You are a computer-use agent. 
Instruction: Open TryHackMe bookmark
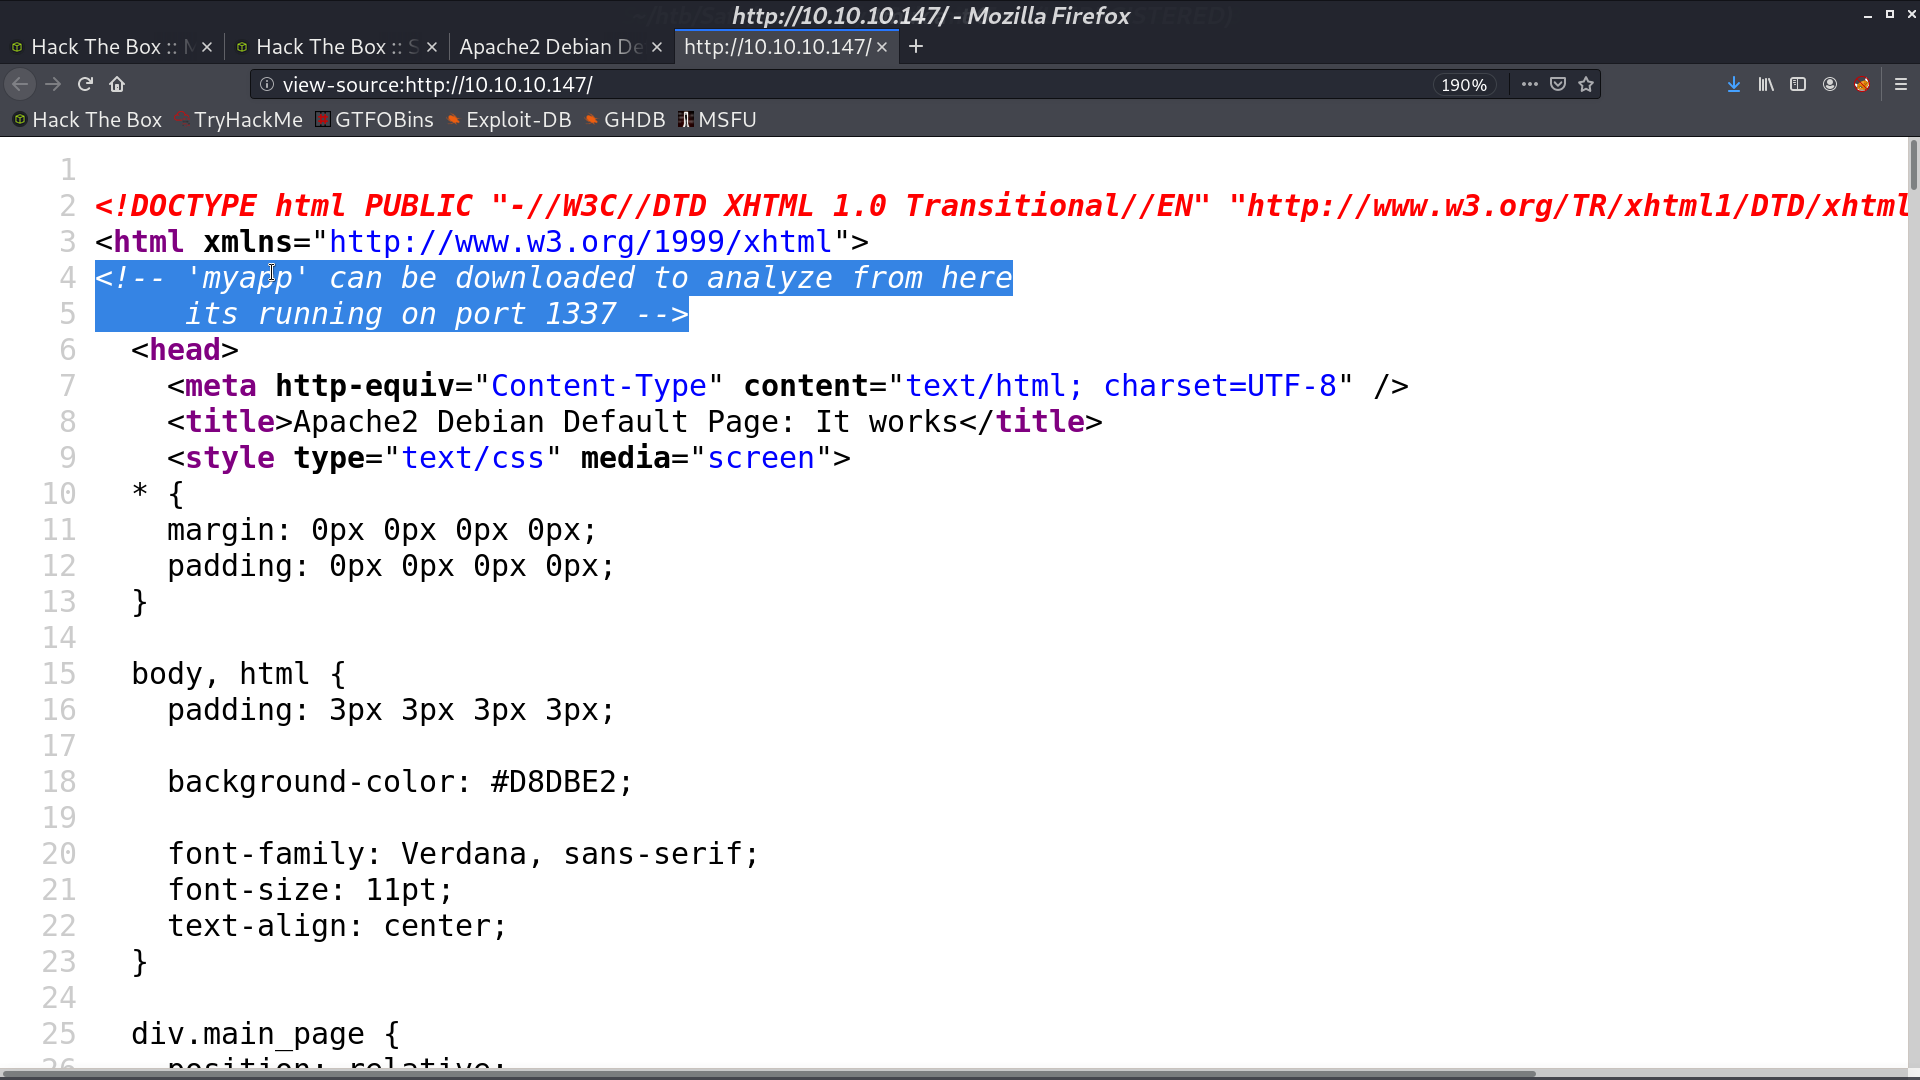[239, 120]
